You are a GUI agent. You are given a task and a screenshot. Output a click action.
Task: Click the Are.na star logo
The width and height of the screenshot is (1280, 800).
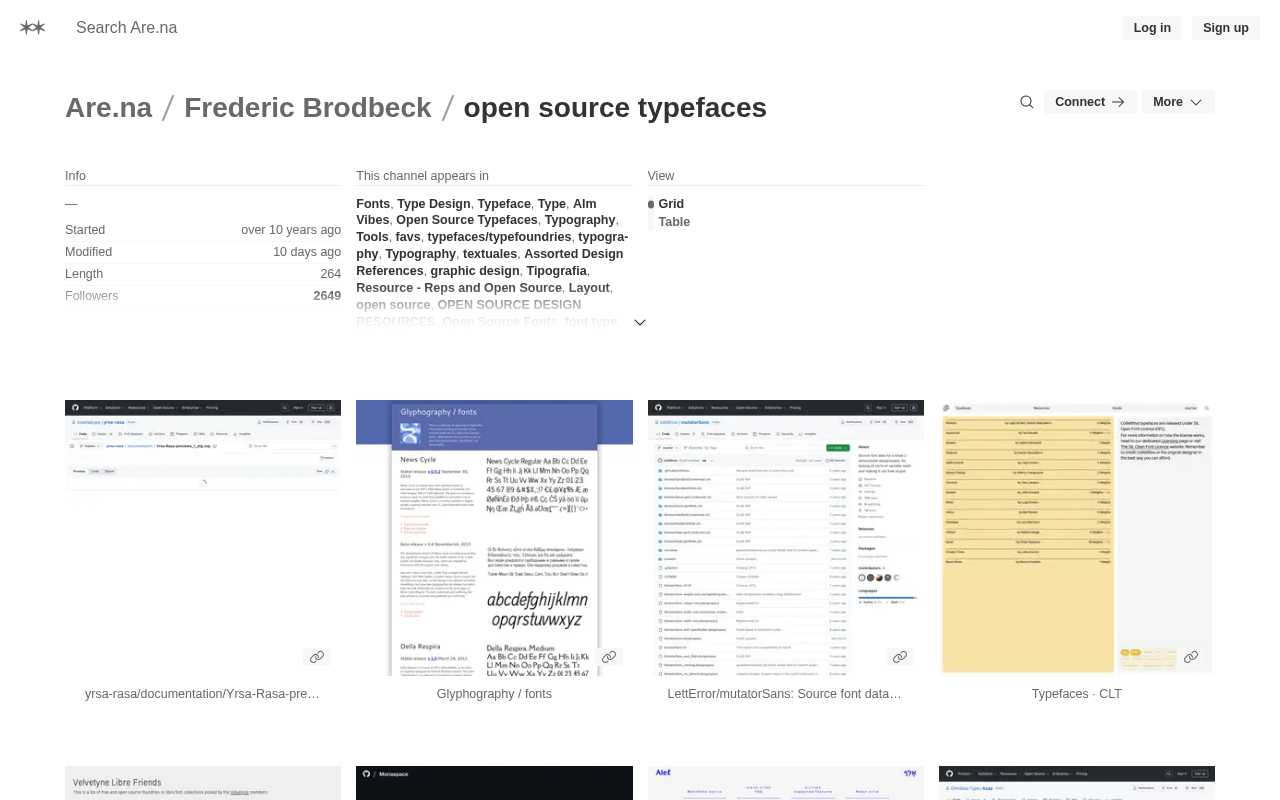click(x=32, y=27)
